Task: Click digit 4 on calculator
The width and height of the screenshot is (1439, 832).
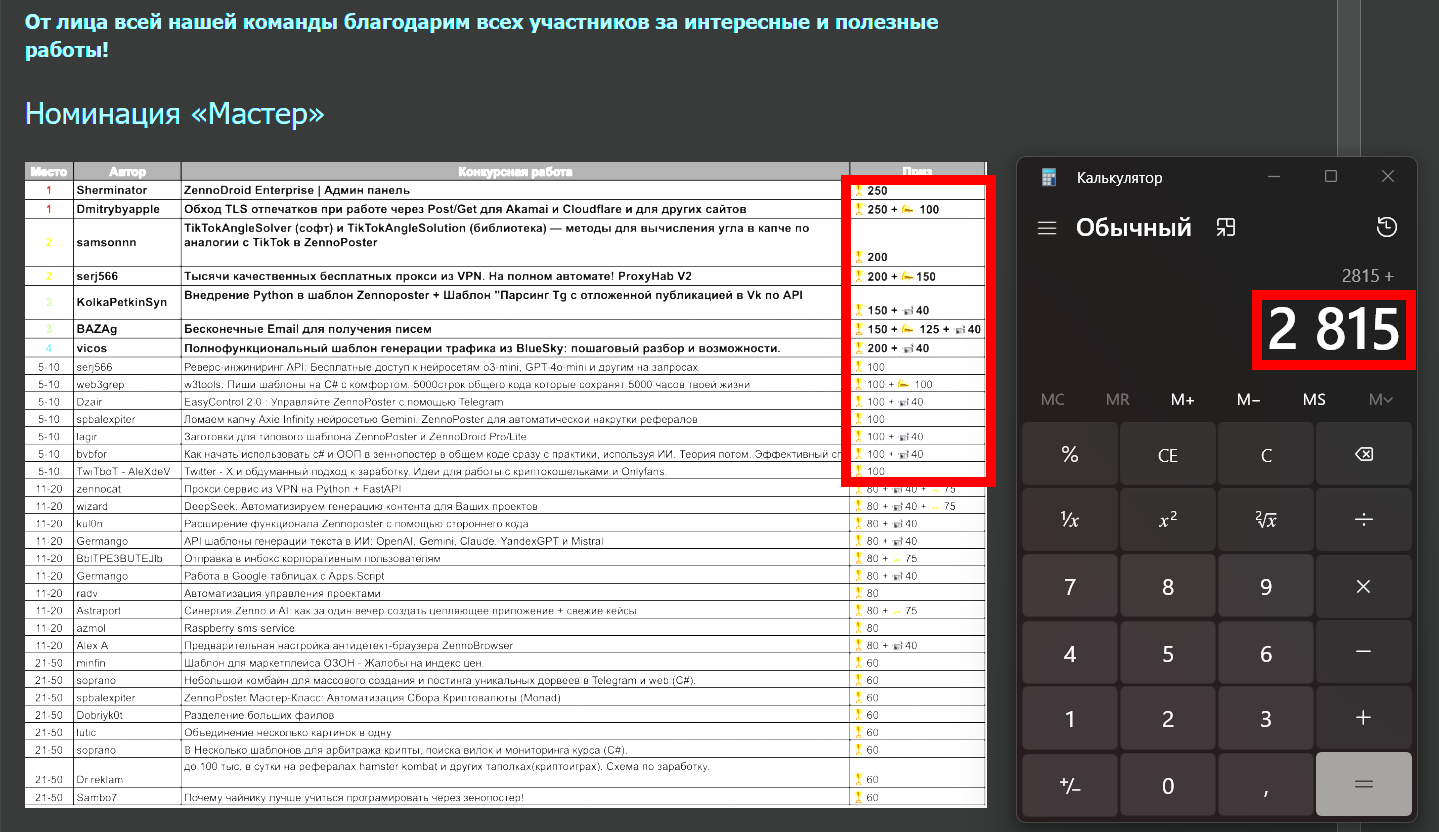Action: coord(1069,652)
